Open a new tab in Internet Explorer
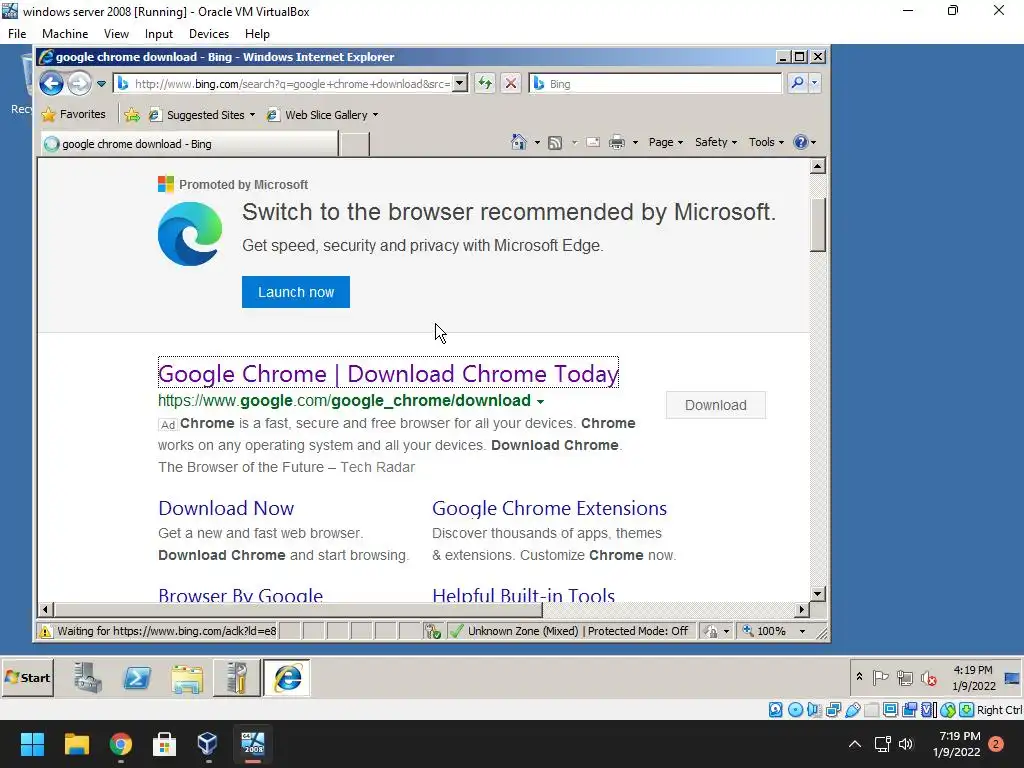Viewport: 1024px width, 768px height. [355, 144]
